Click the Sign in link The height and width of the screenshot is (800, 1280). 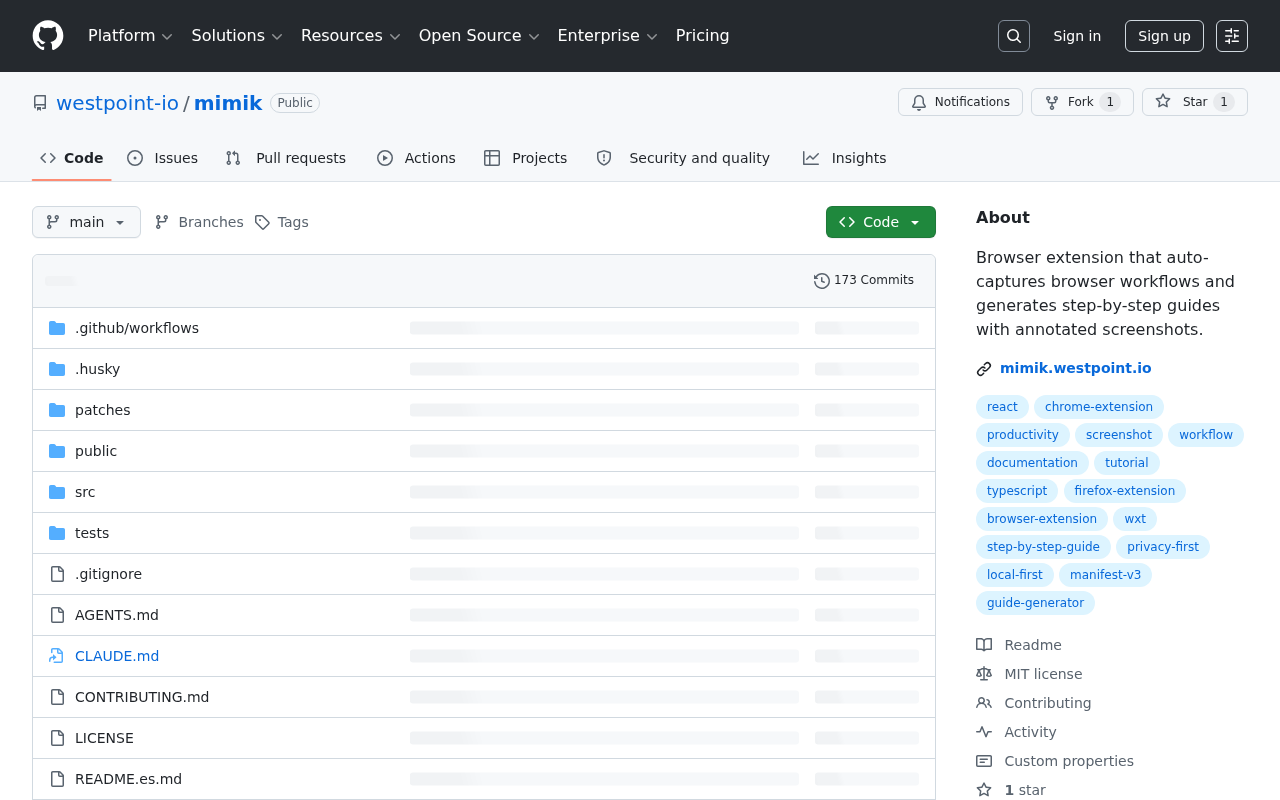click(x=1077, y=36)
